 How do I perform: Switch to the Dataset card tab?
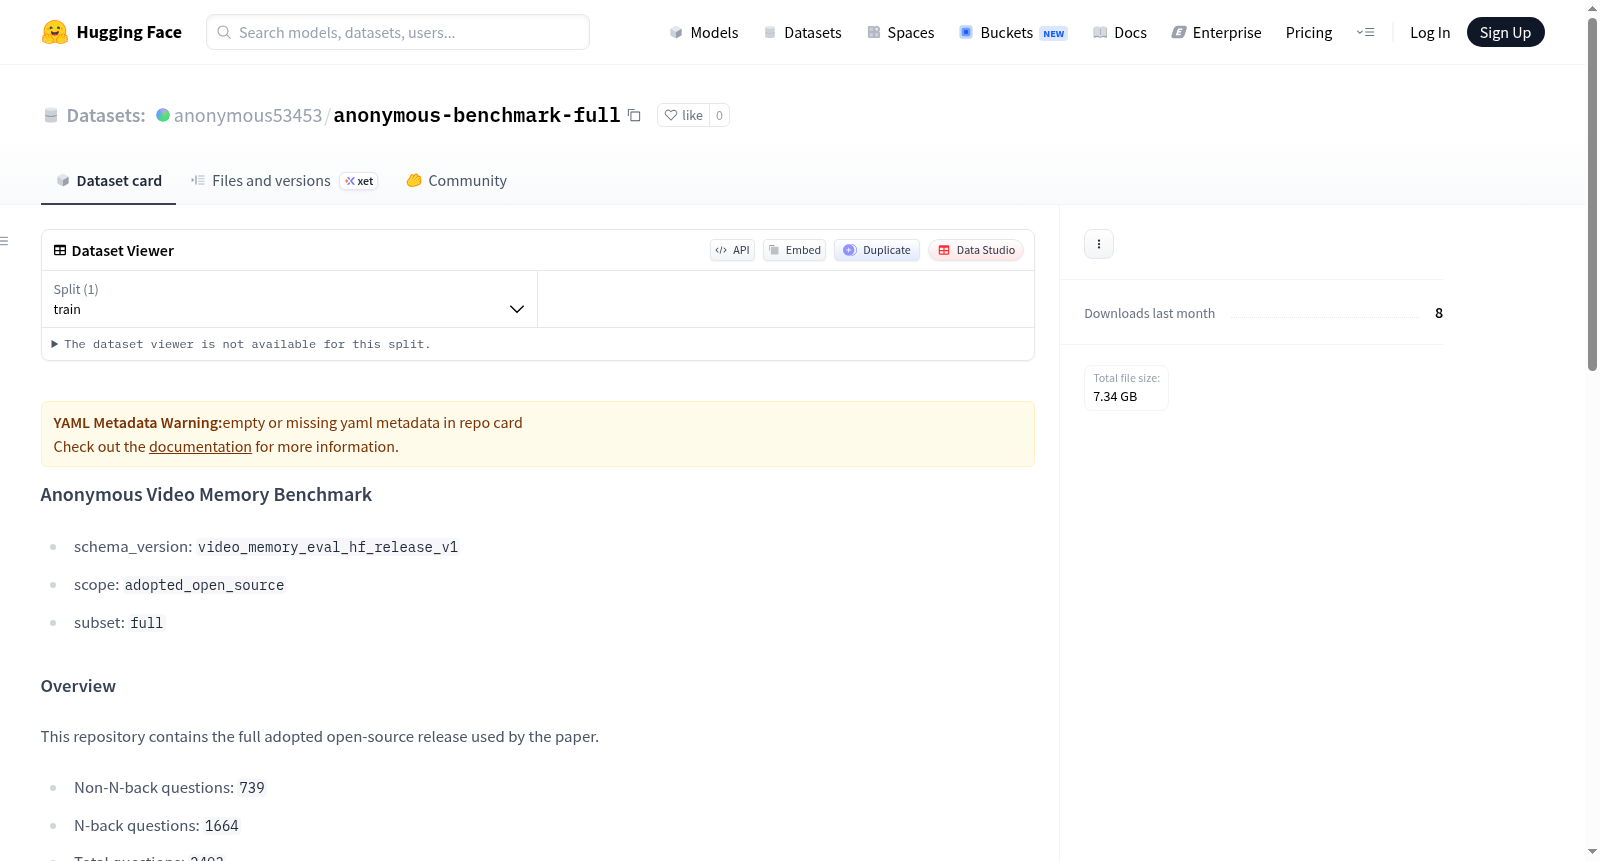coord(108,181)
